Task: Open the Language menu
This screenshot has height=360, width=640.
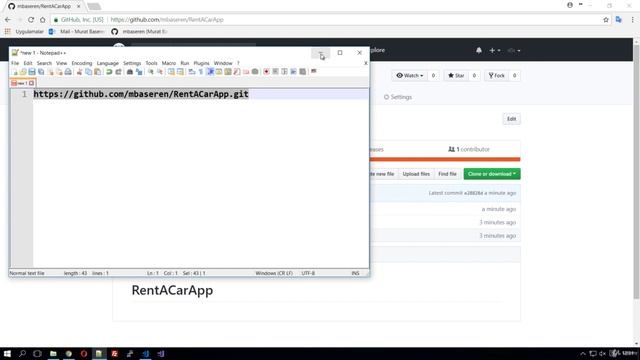Action: (108, 63)
